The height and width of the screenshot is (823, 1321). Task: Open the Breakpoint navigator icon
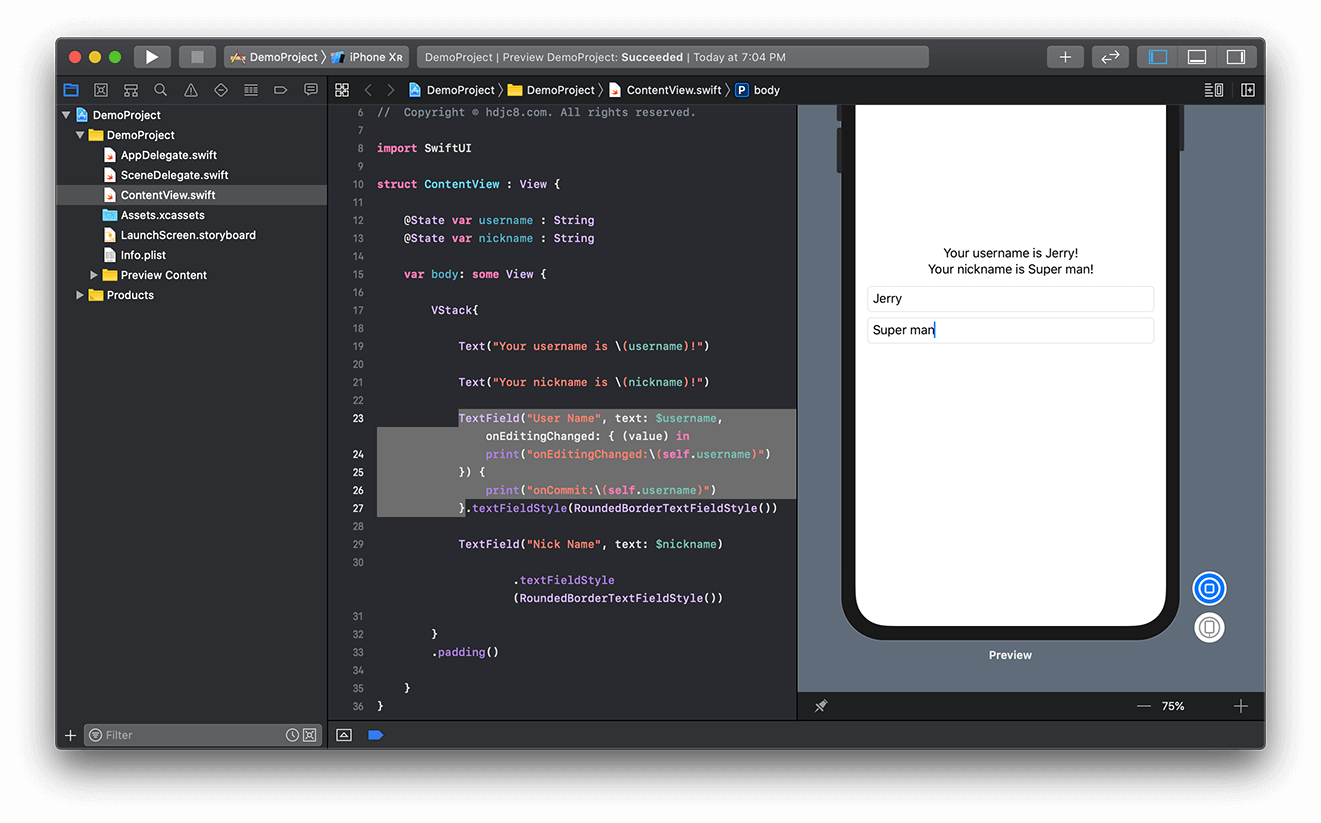[281, 90]
